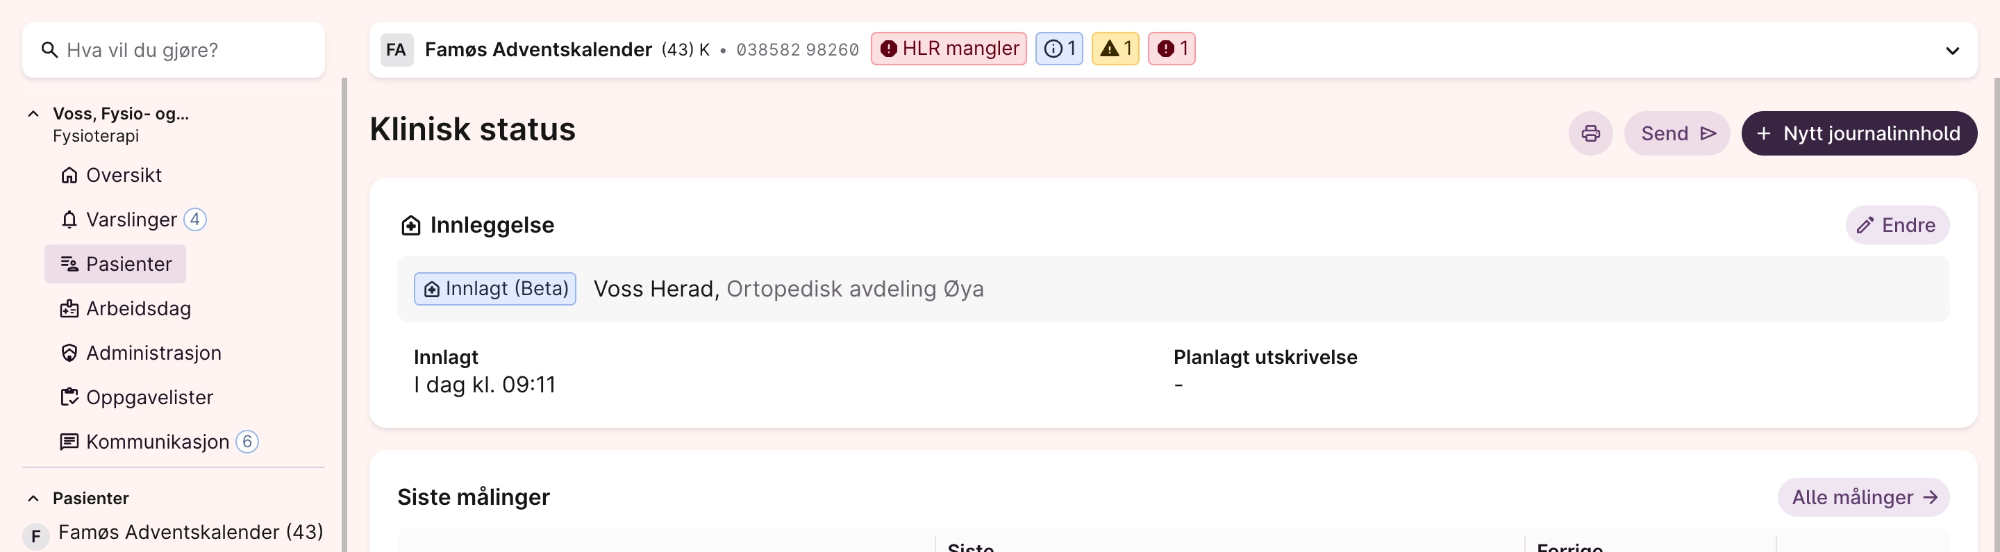Click the print icon button

(1590, 134)
